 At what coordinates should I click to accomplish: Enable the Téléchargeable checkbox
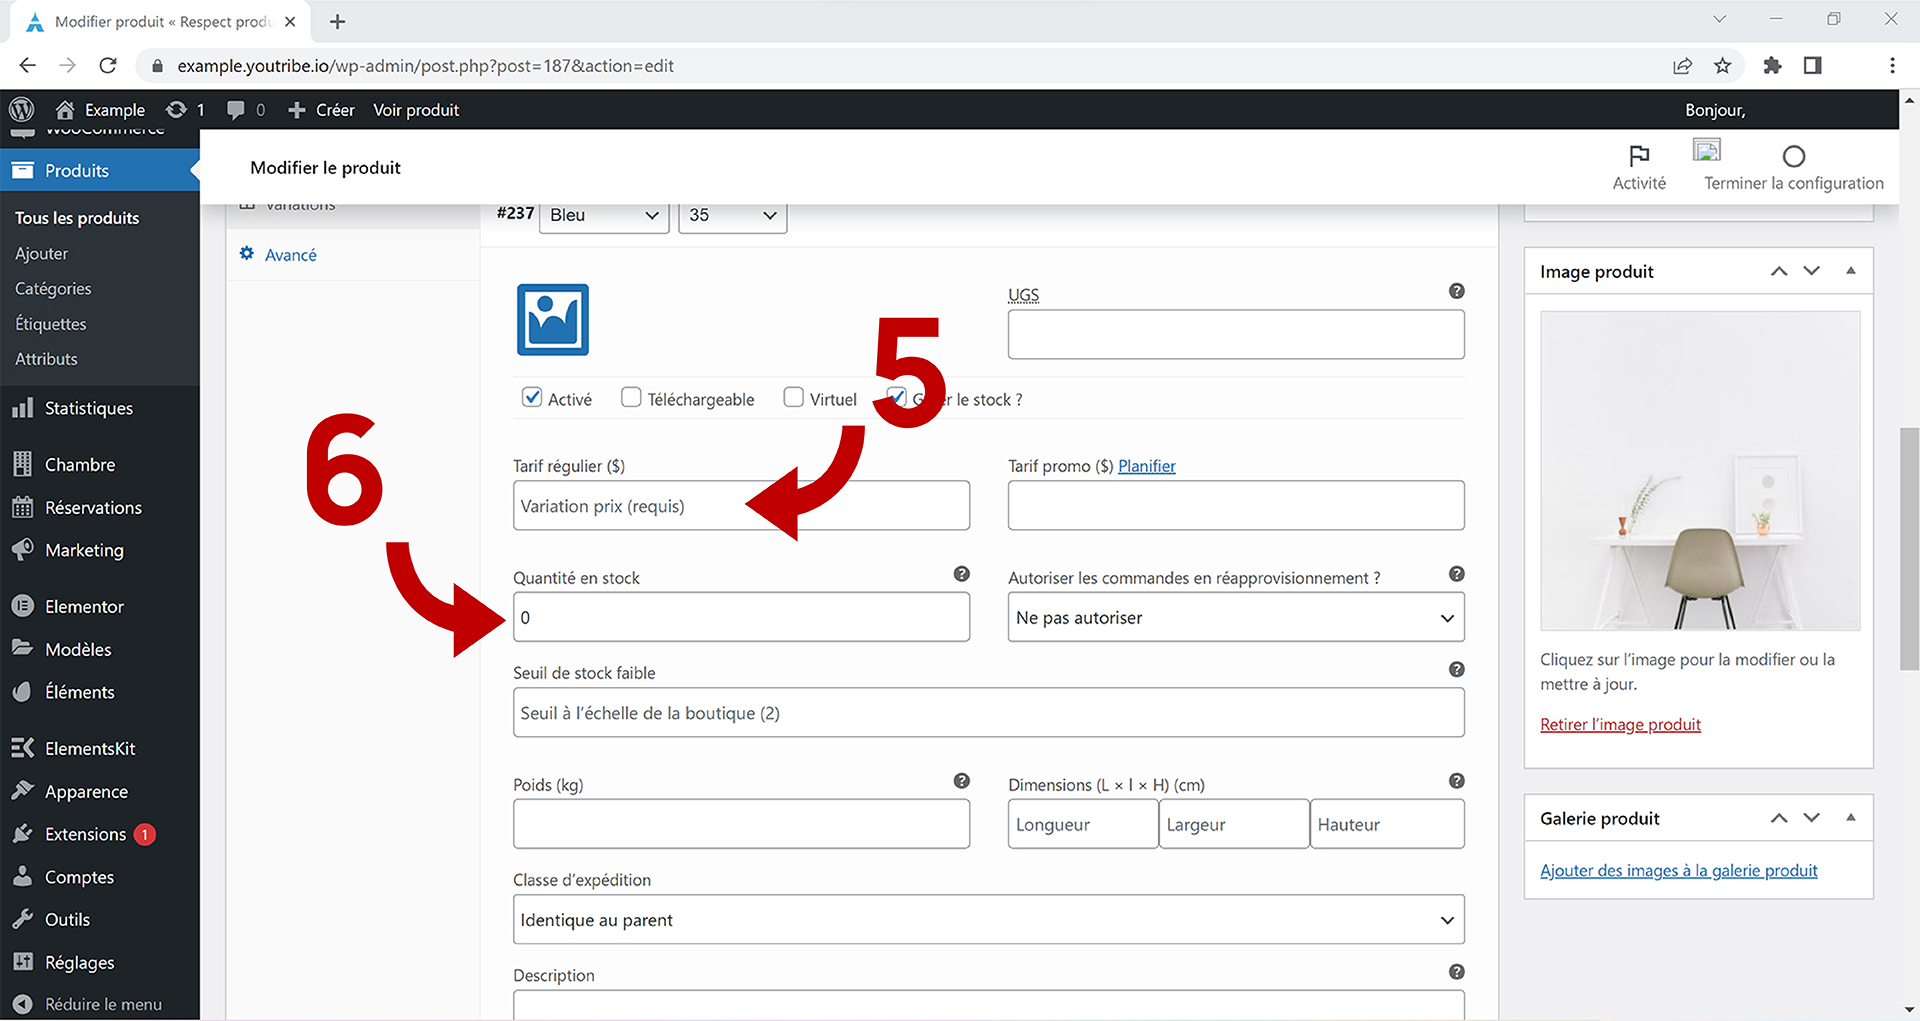(x=631, y=398)
